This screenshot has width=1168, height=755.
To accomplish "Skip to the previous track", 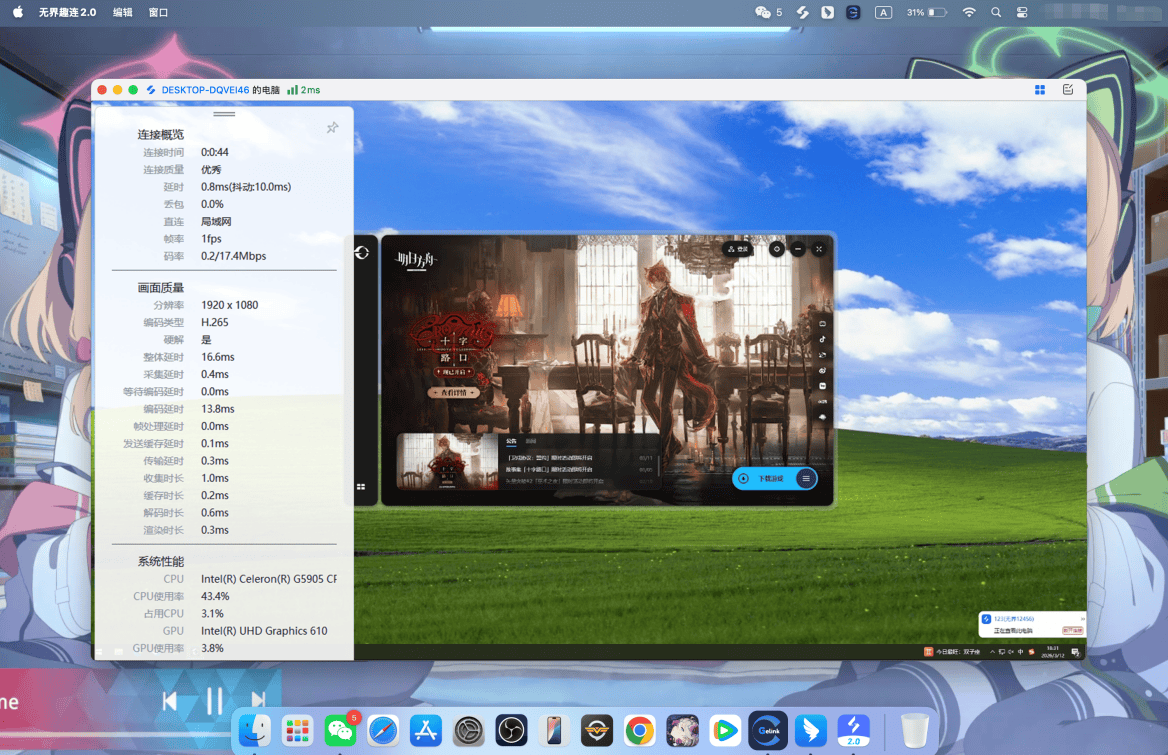I will click(x=170, y=701).
